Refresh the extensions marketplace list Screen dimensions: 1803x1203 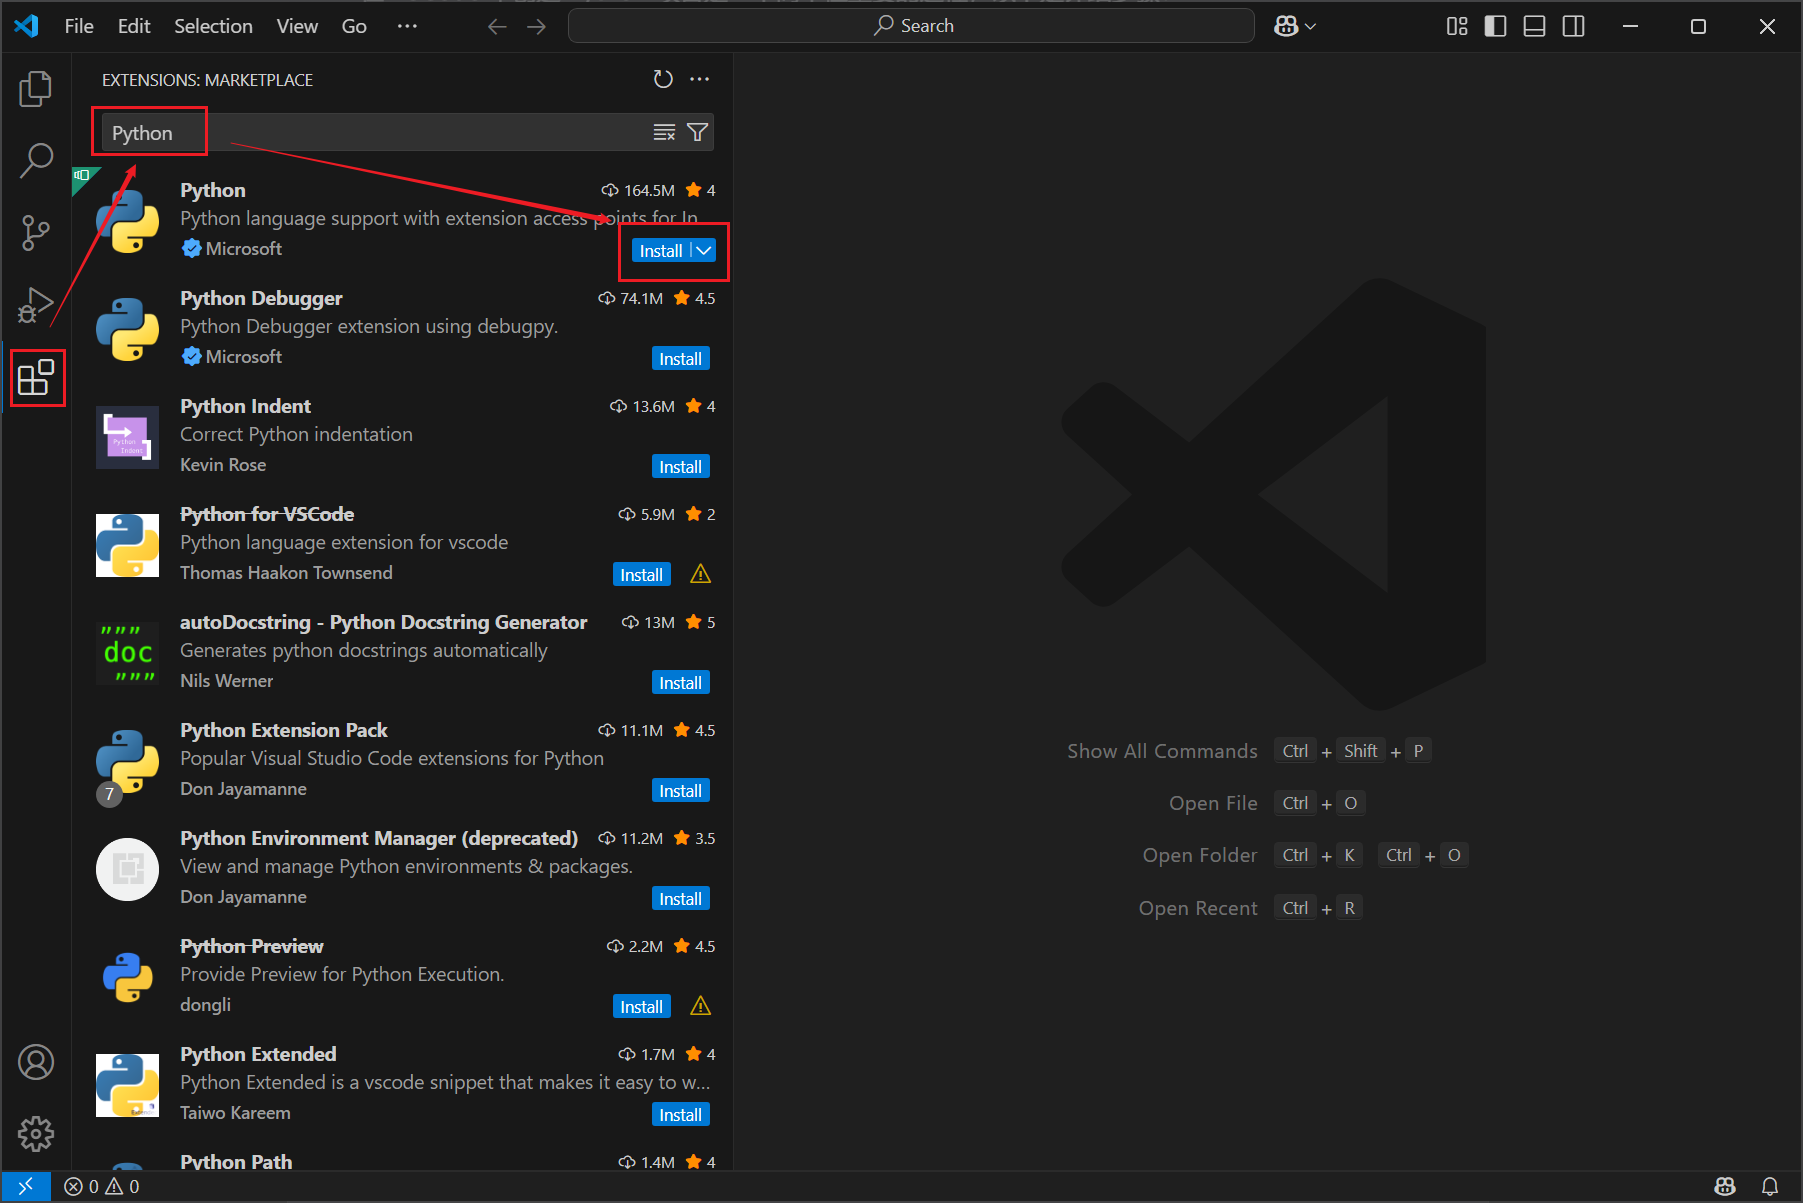(x=663, y=79)
